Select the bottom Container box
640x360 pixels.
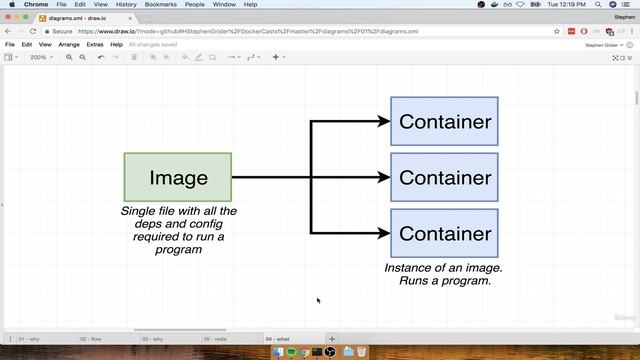tap(444, 233)
